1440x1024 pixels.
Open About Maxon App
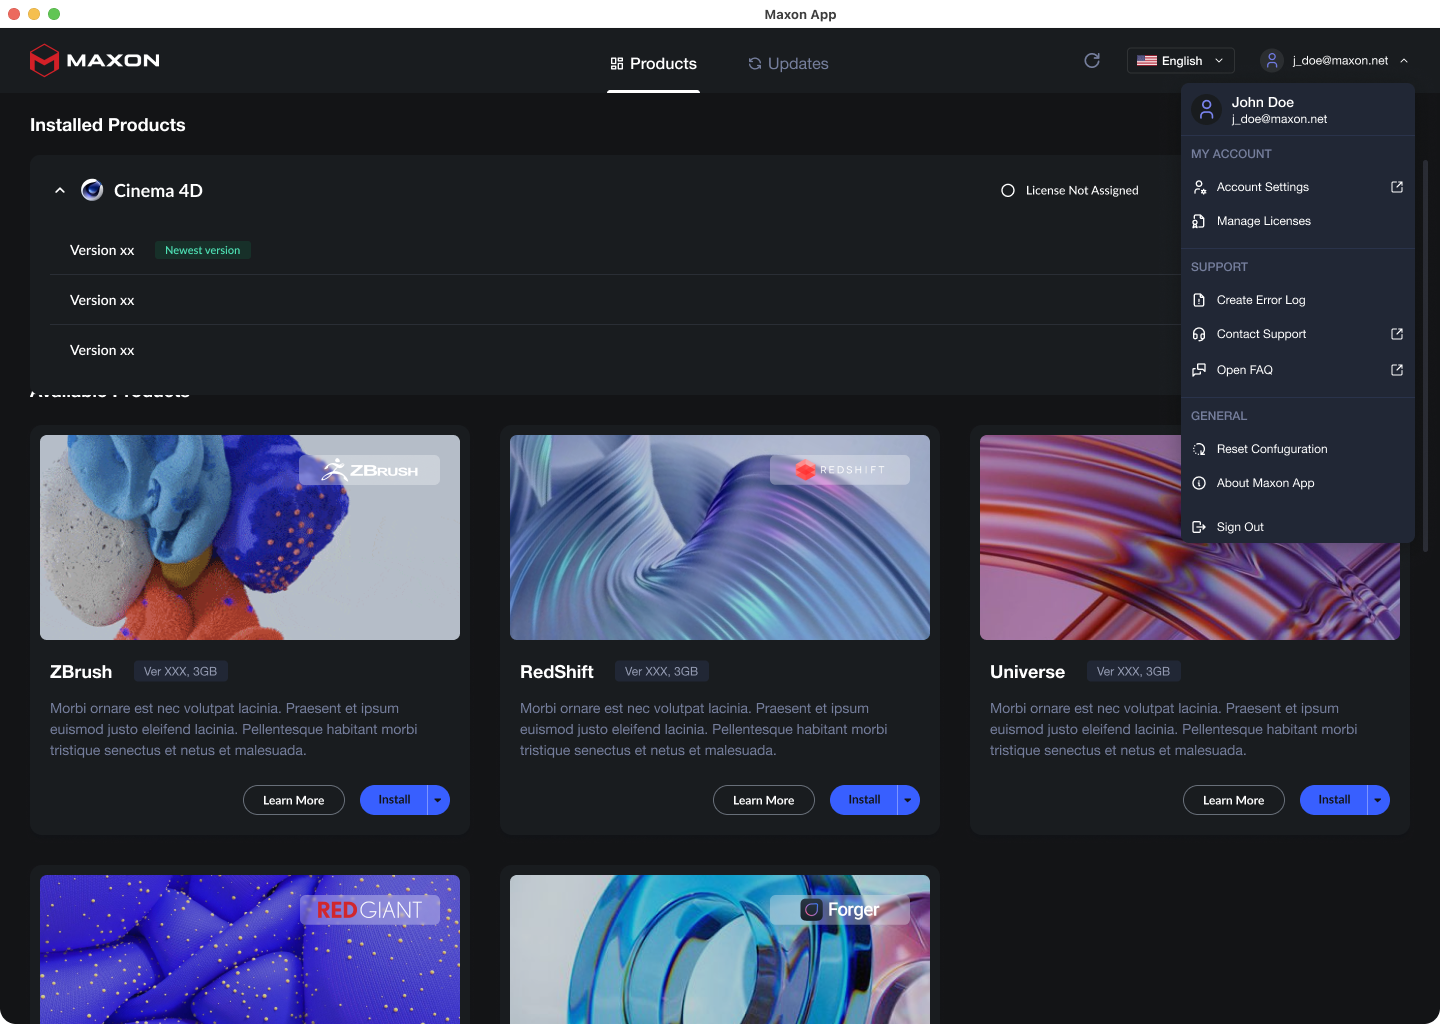(x=1298, y=483)
